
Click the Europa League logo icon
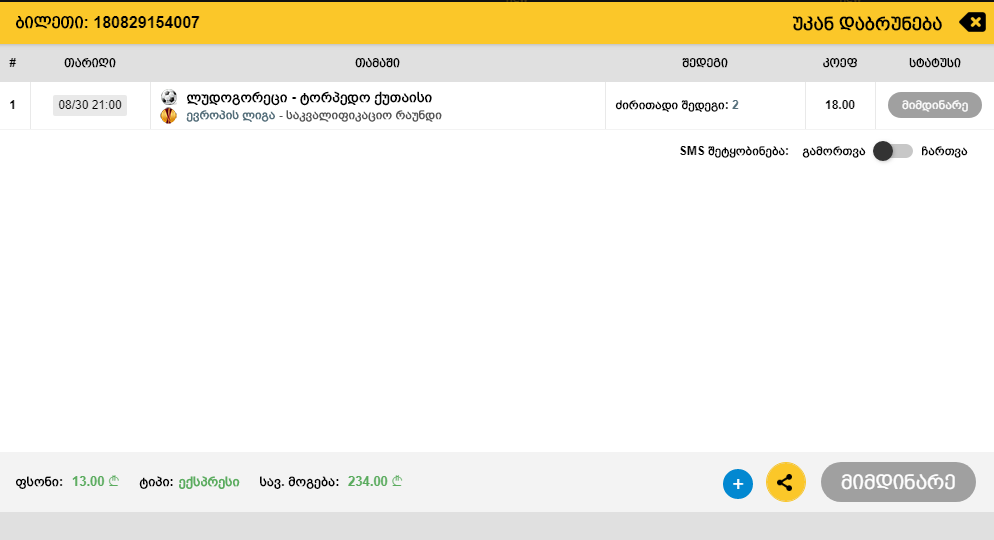pos(169,115)
